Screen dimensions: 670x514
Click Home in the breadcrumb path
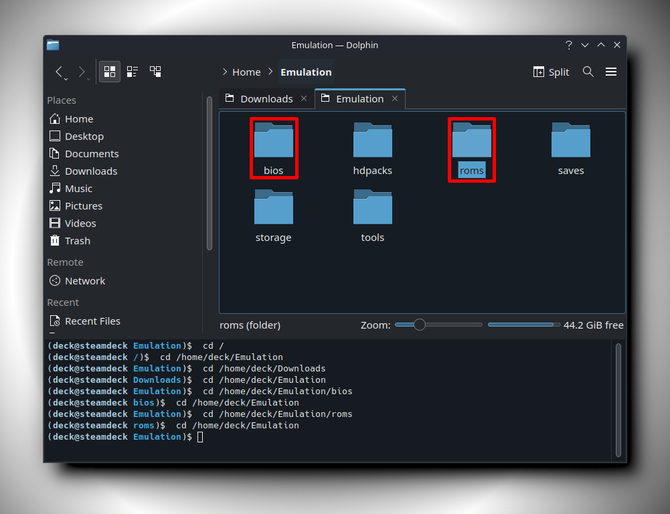click(x=246, y=72)
